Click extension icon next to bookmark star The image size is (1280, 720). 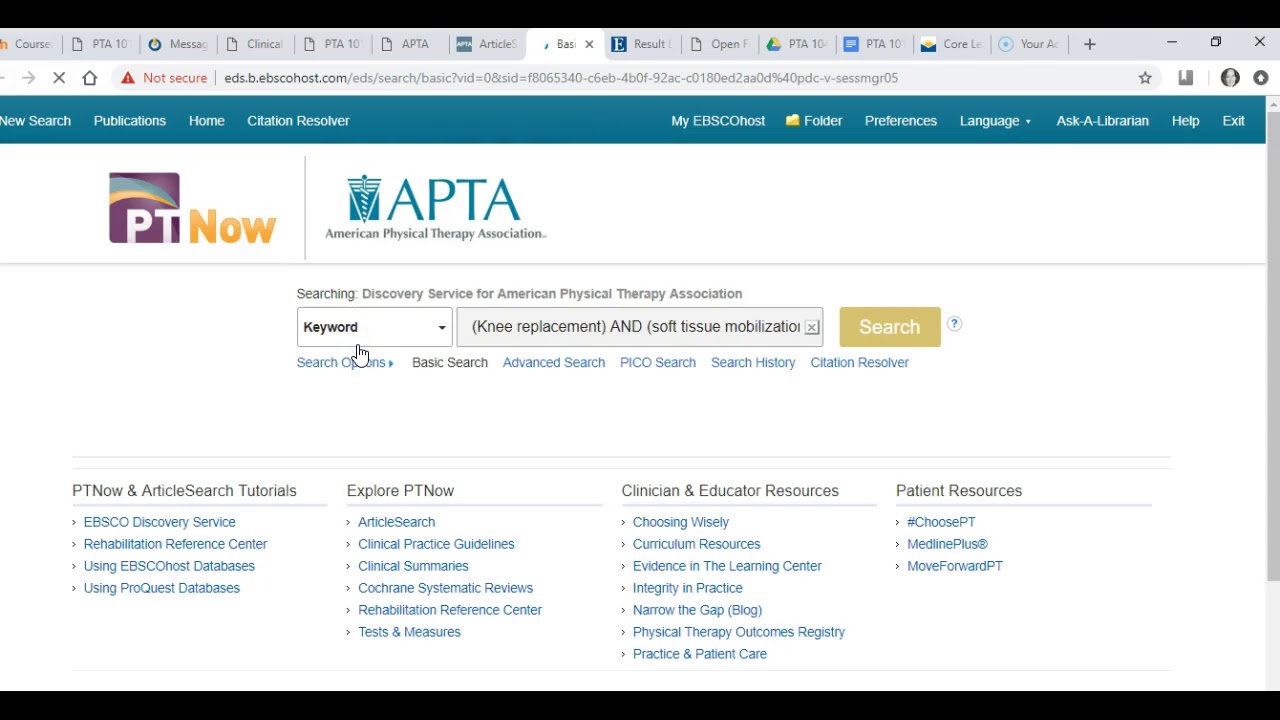click(1186, 78)
